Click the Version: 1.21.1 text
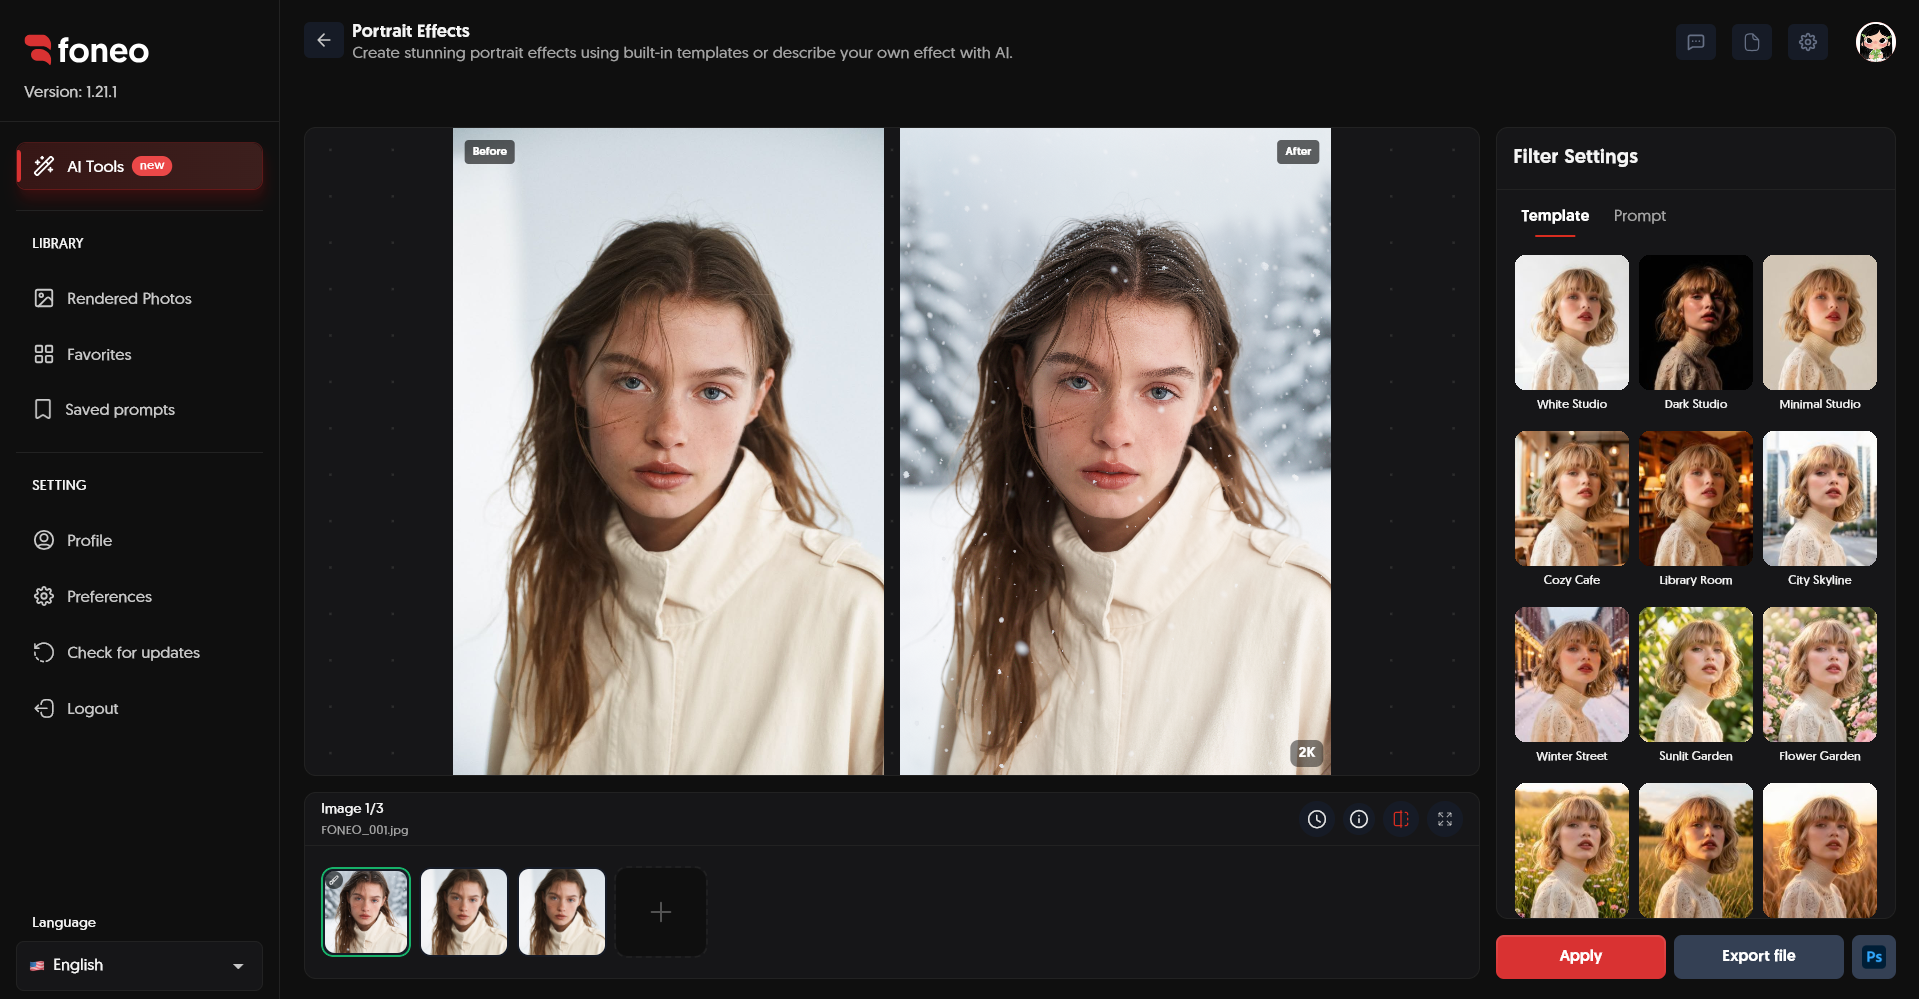 70,92
